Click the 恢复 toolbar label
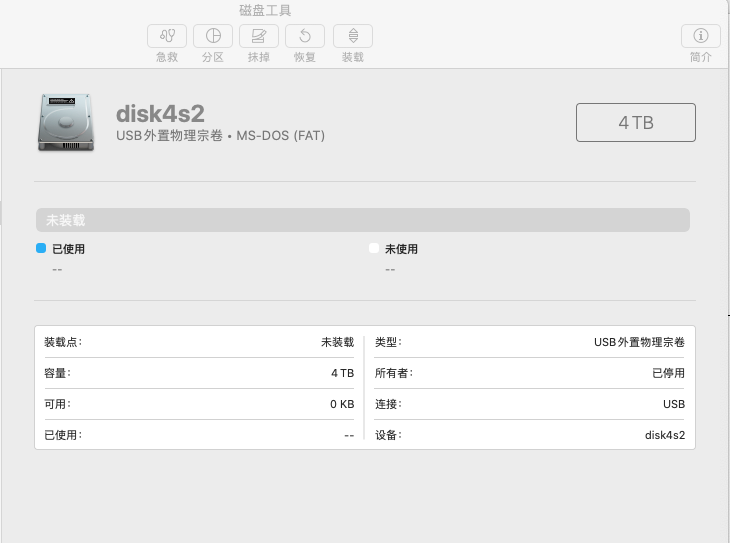Viewport: 730px width, 543px height. [305, 57]
